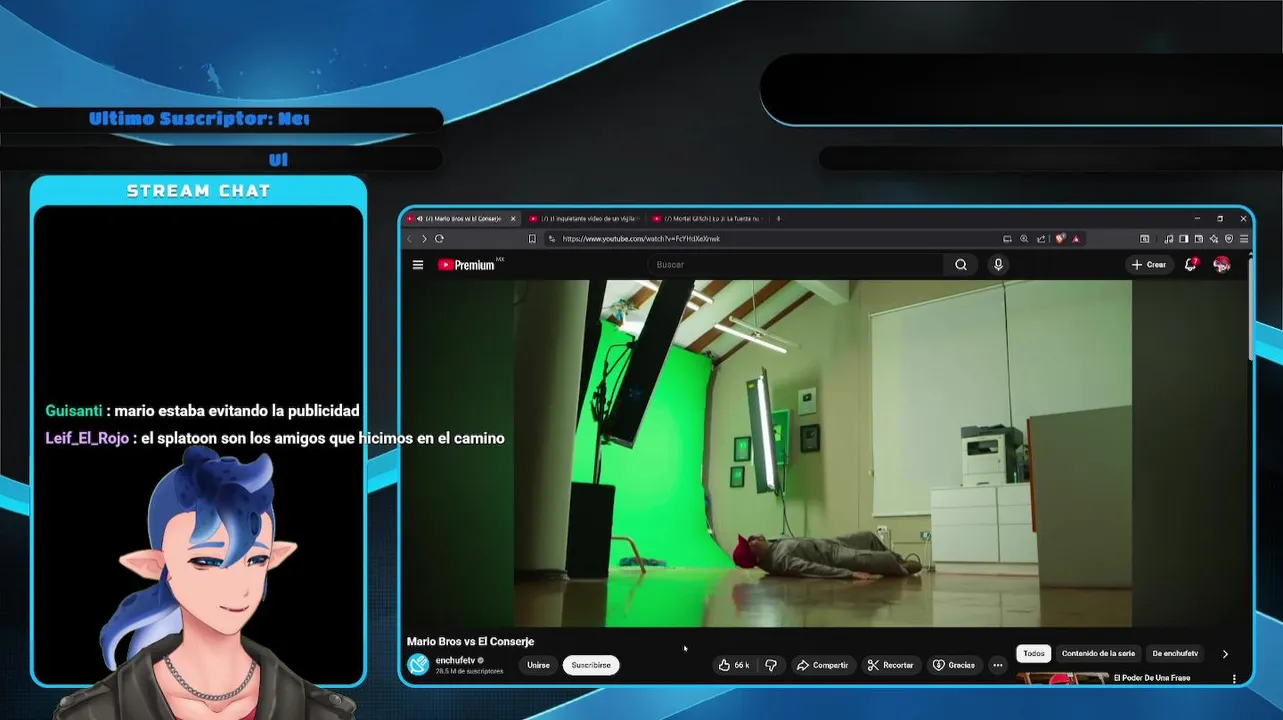Click the Recortar clip button
The height and width of the screenshot is (720, 1283).
point(890,665)
